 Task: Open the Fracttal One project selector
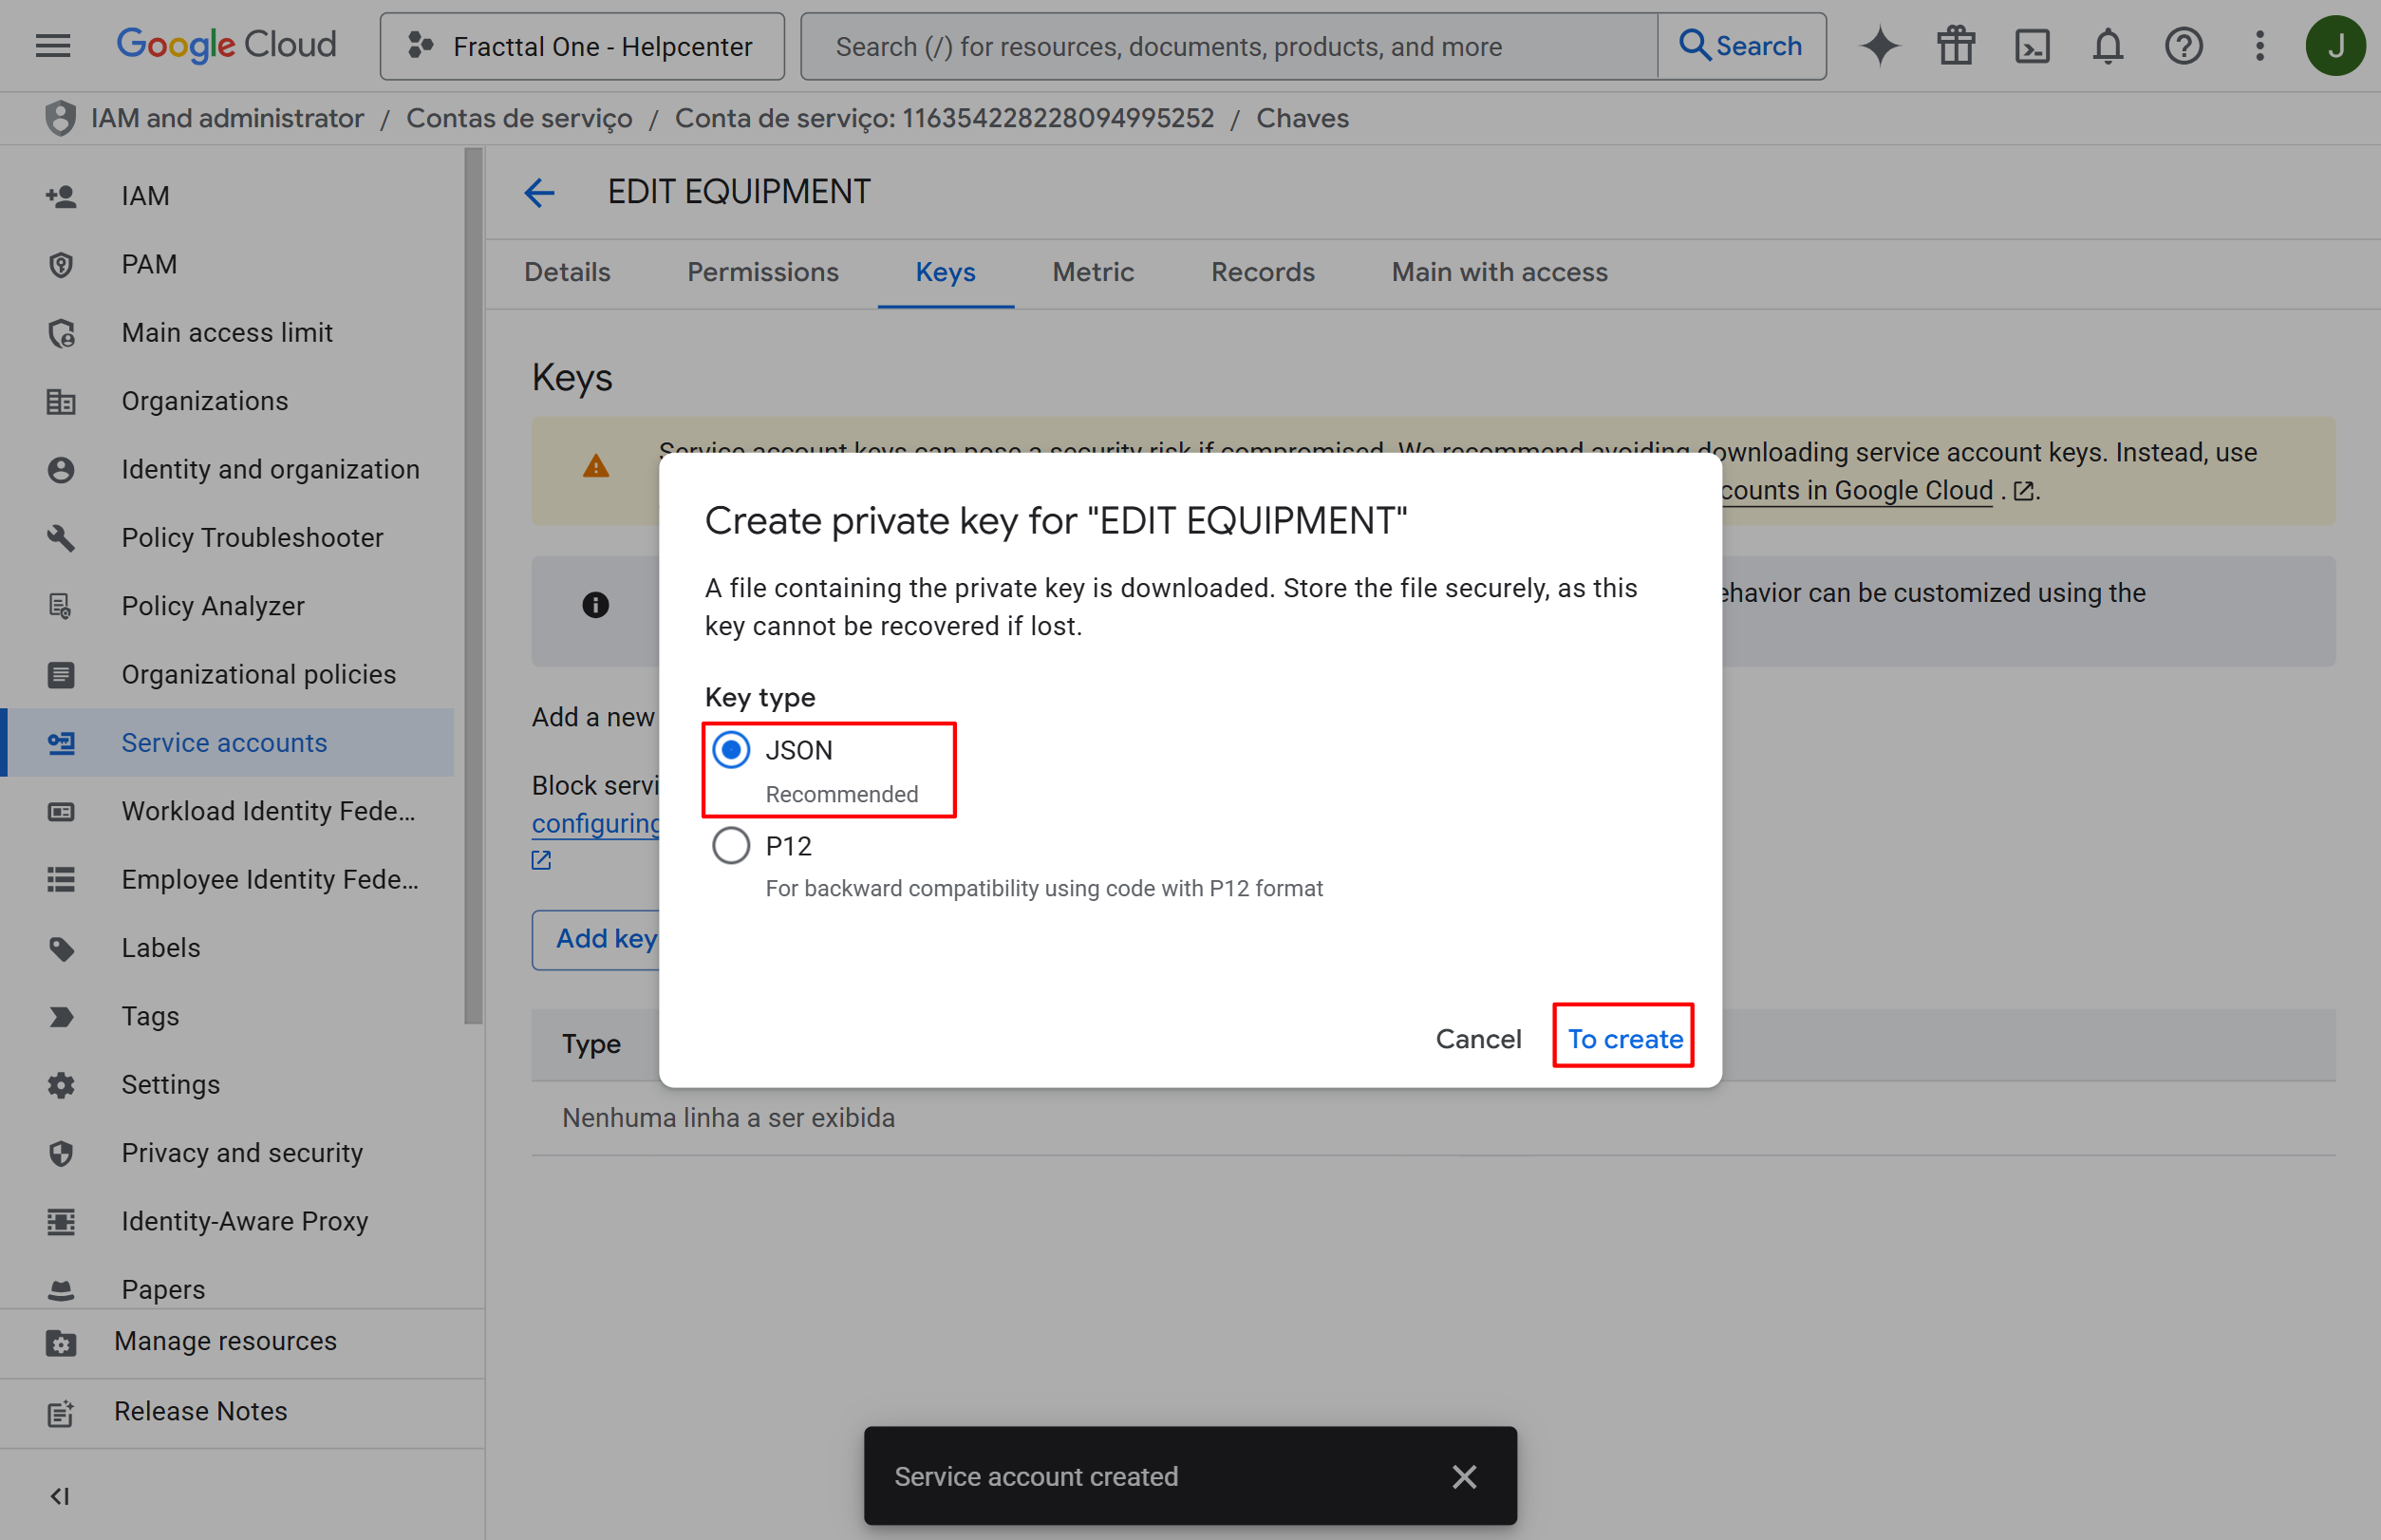pos(582,46)
